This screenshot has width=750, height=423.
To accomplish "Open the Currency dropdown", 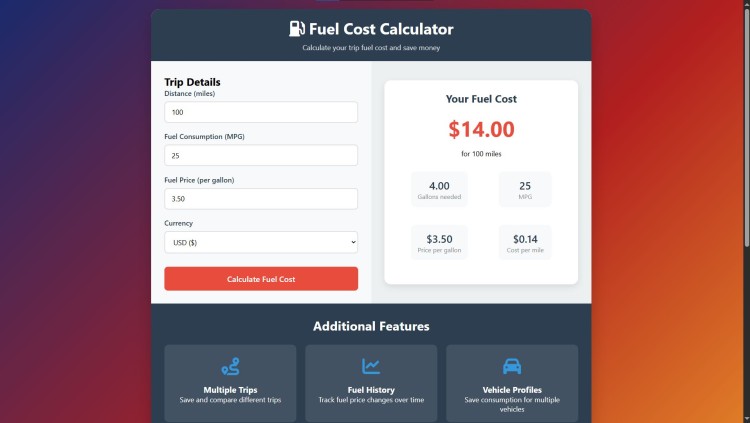I will 261,243.
